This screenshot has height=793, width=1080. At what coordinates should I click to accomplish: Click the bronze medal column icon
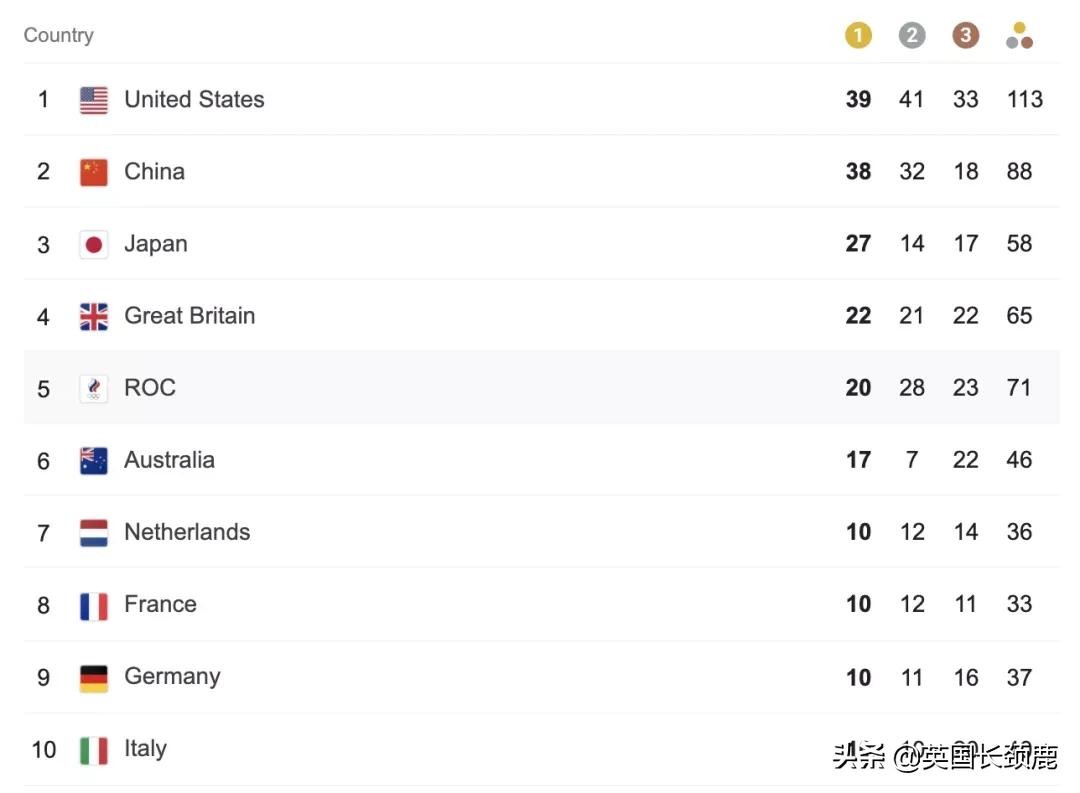point(965,36)
